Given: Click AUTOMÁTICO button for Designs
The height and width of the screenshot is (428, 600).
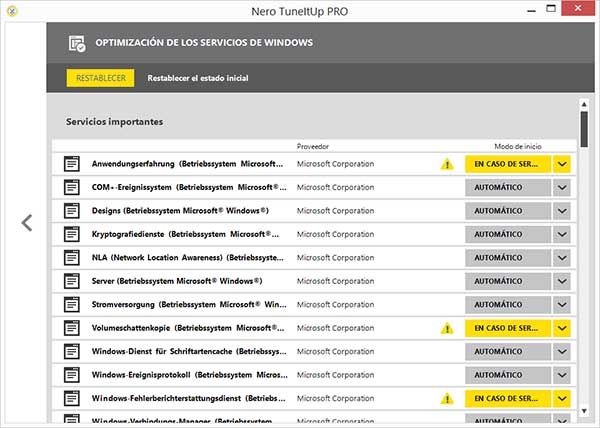Looking at the screenshot, I should 508,211.
